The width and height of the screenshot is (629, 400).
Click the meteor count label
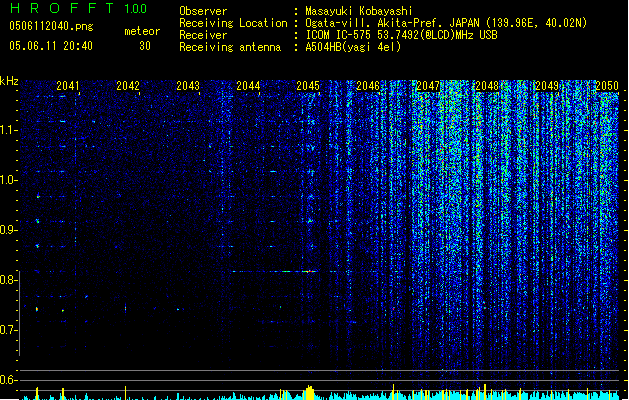[x=142, y=31]
